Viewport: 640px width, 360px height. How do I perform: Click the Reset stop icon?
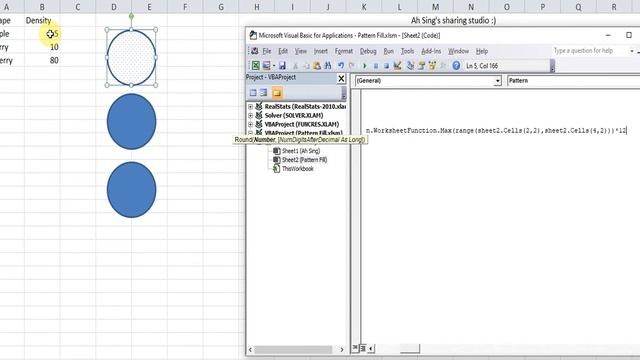coord(387,66)
